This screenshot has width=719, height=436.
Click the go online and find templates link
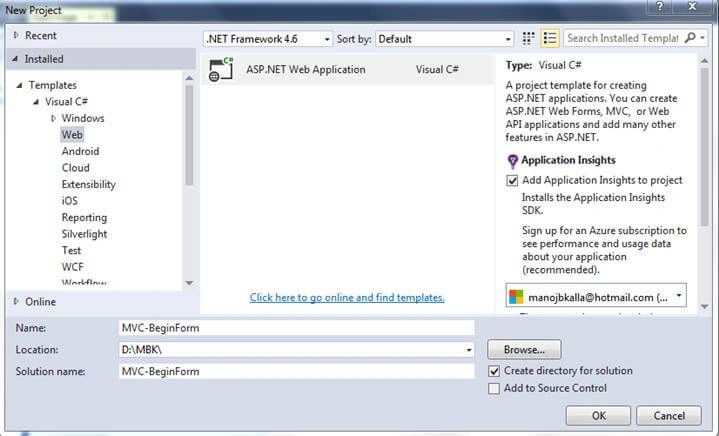tap(347, 298)
